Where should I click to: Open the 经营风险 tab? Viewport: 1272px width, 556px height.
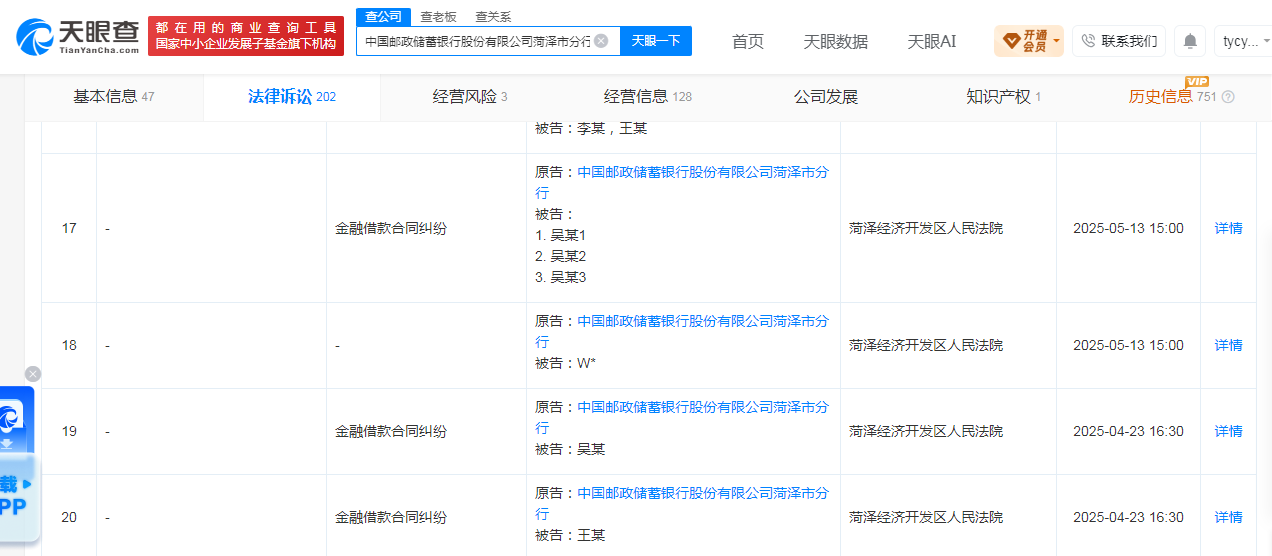[470, 97]
